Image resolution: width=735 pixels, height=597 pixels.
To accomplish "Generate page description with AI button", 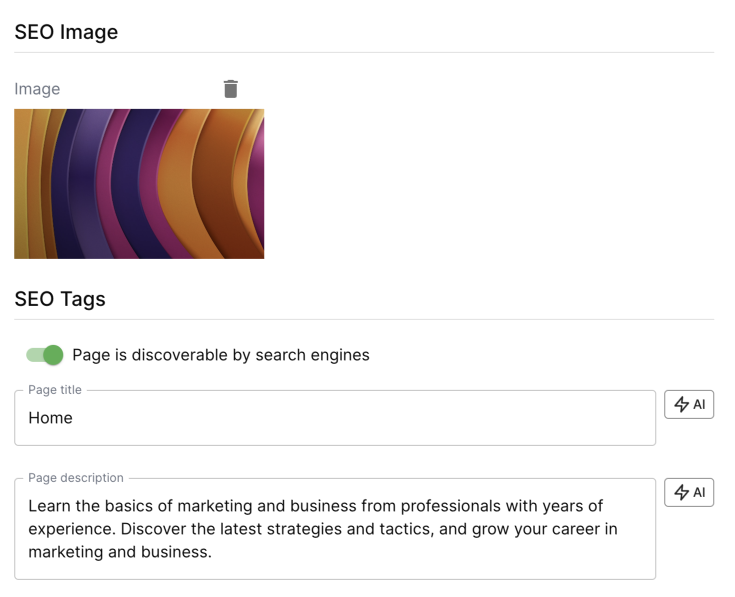I will pos(689,493).
